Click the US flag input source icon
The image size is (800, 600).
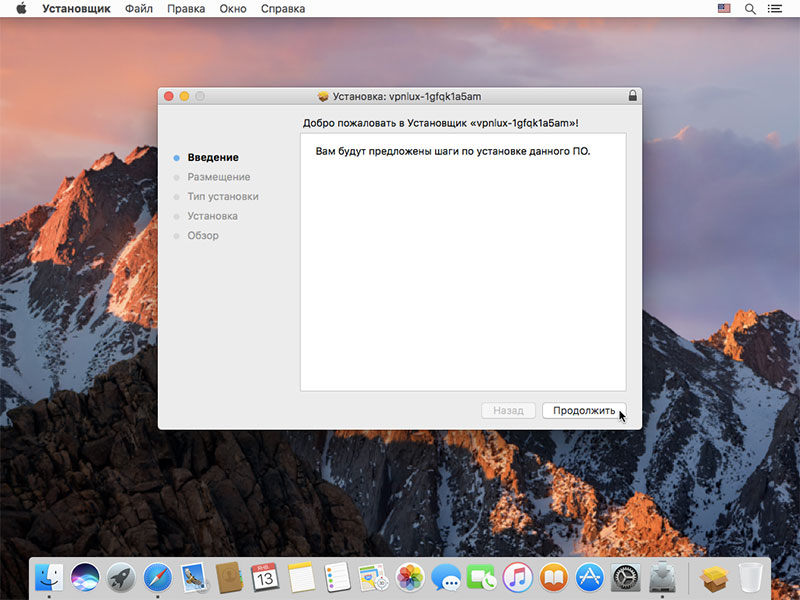(723, 8)
